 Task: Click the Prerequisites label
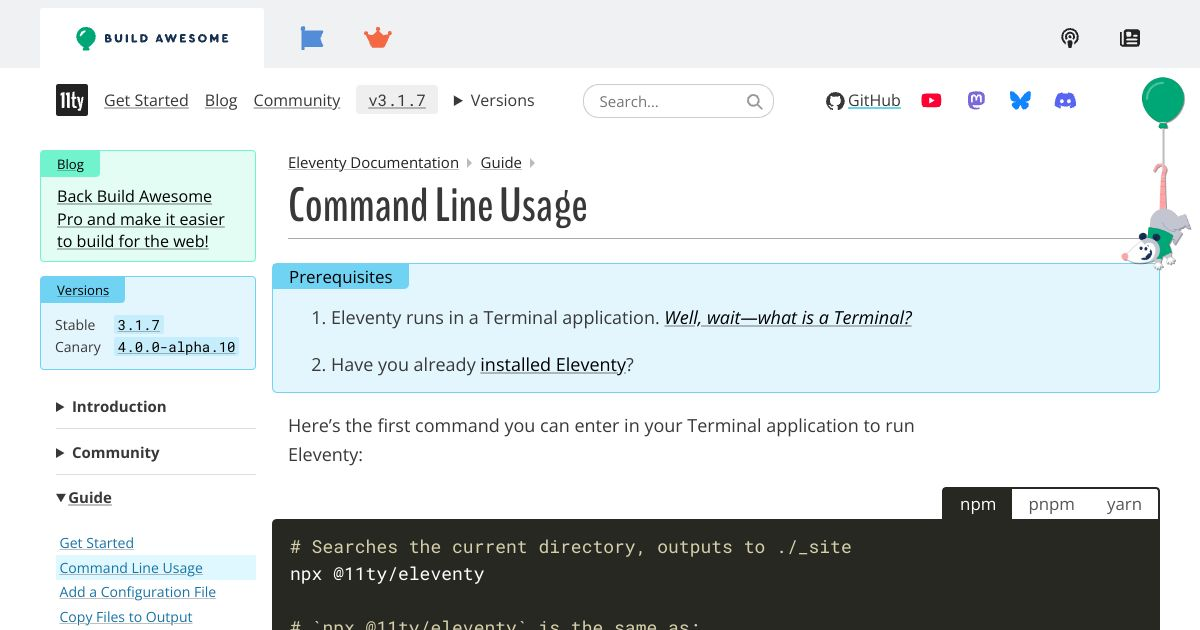coord(341,277)
